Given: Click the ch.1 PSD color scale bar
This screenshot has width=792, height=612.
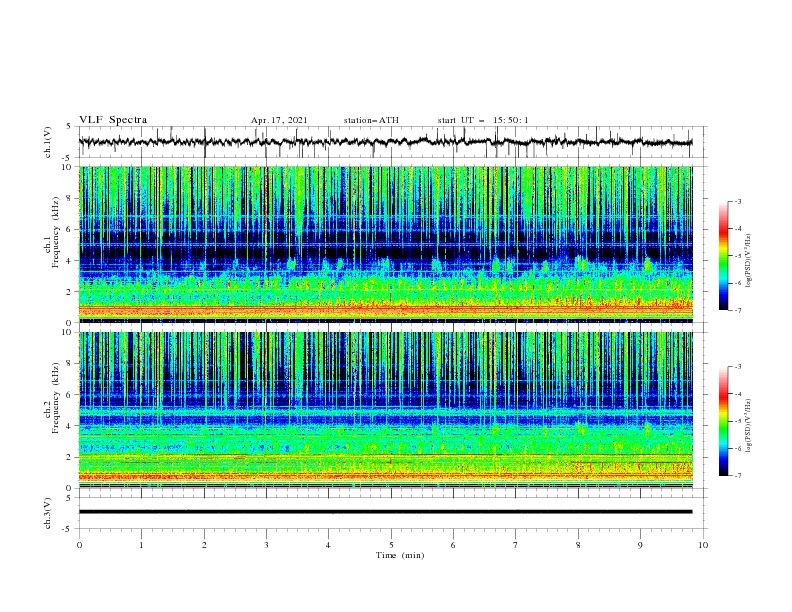Looking at the screenshot, I should click(723, 256).
